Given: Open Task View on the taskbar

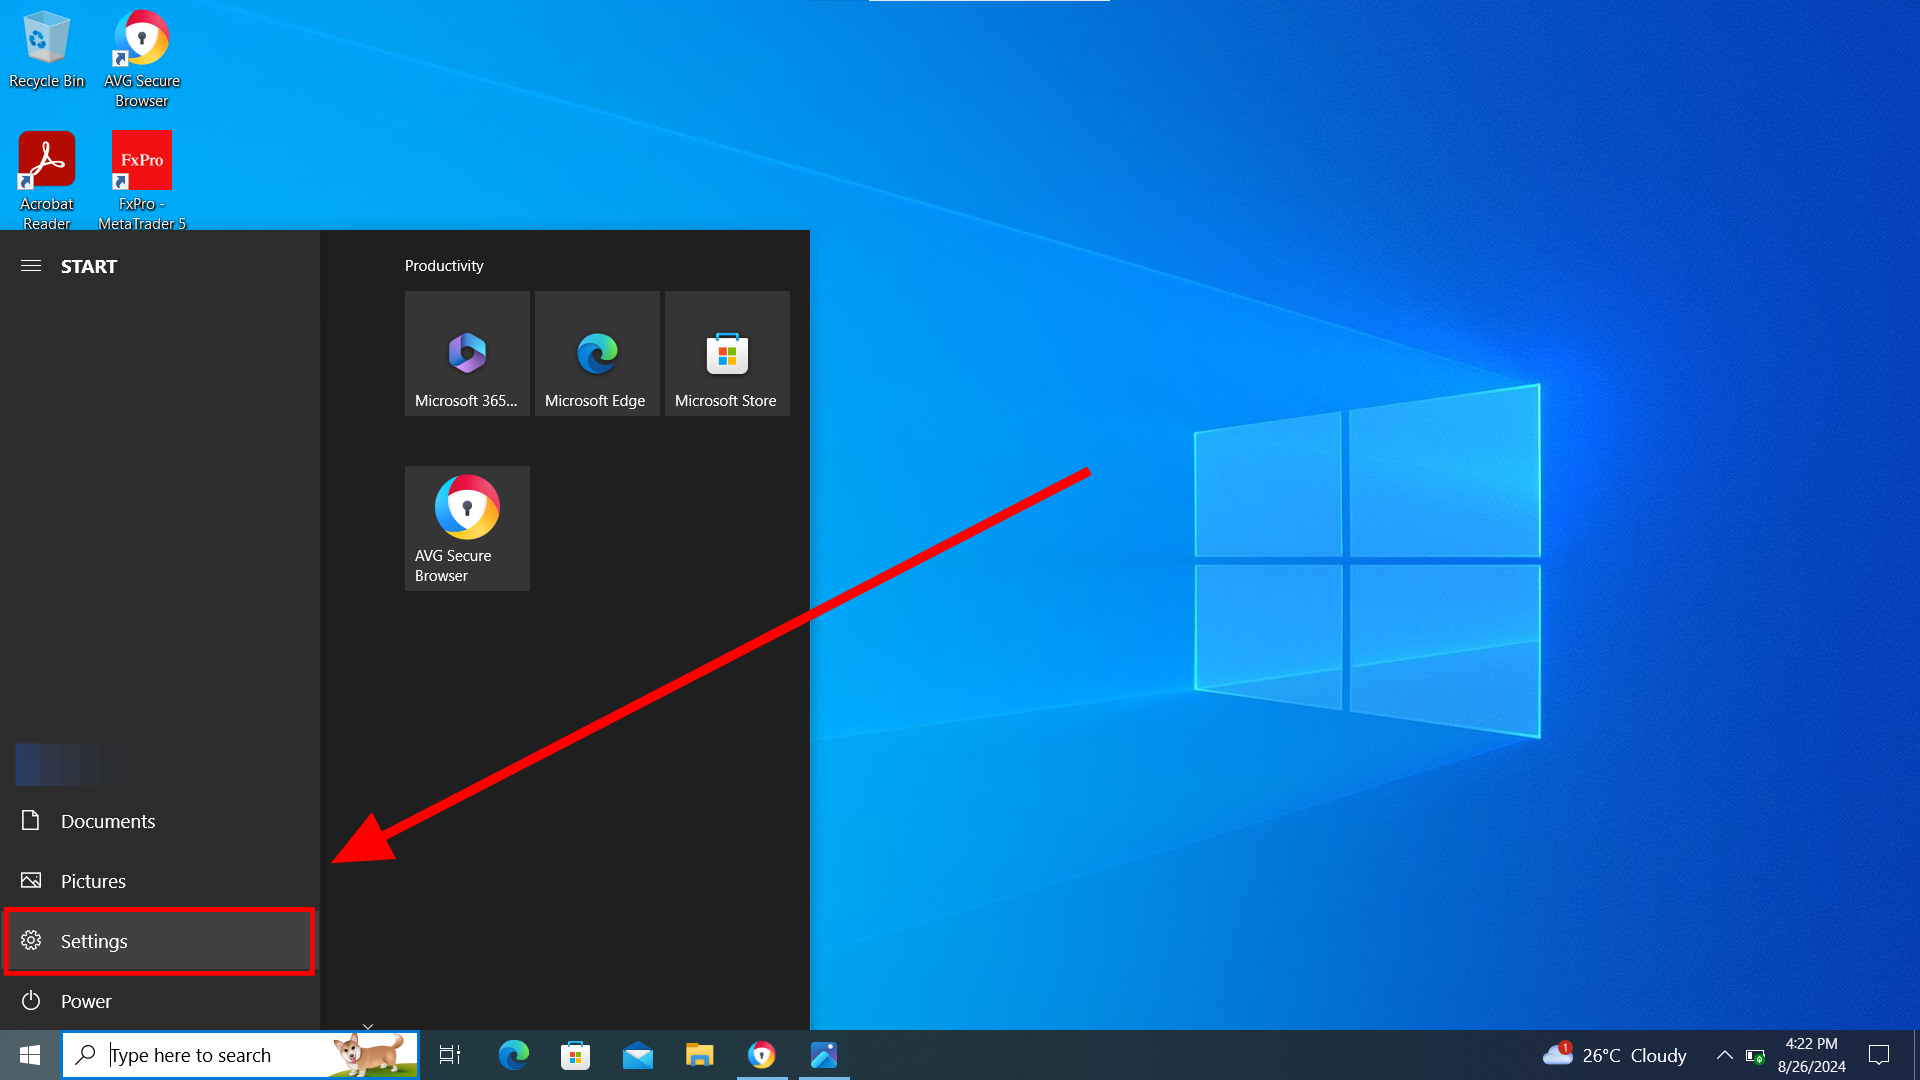Looking at the screenshot, I should (x=450, y=1055).
